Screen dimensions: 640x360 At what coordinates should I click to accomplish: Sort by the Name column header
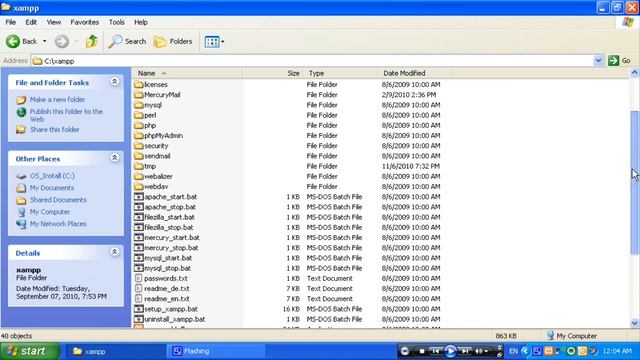187,73
